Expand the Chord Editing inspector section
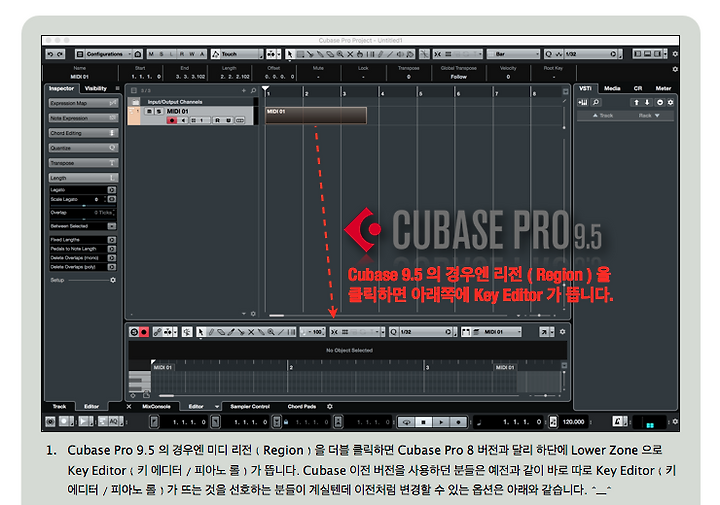Image resolution: width=720 pixels, height=505 pixels. pyautogui.click(x=84, y=133)
